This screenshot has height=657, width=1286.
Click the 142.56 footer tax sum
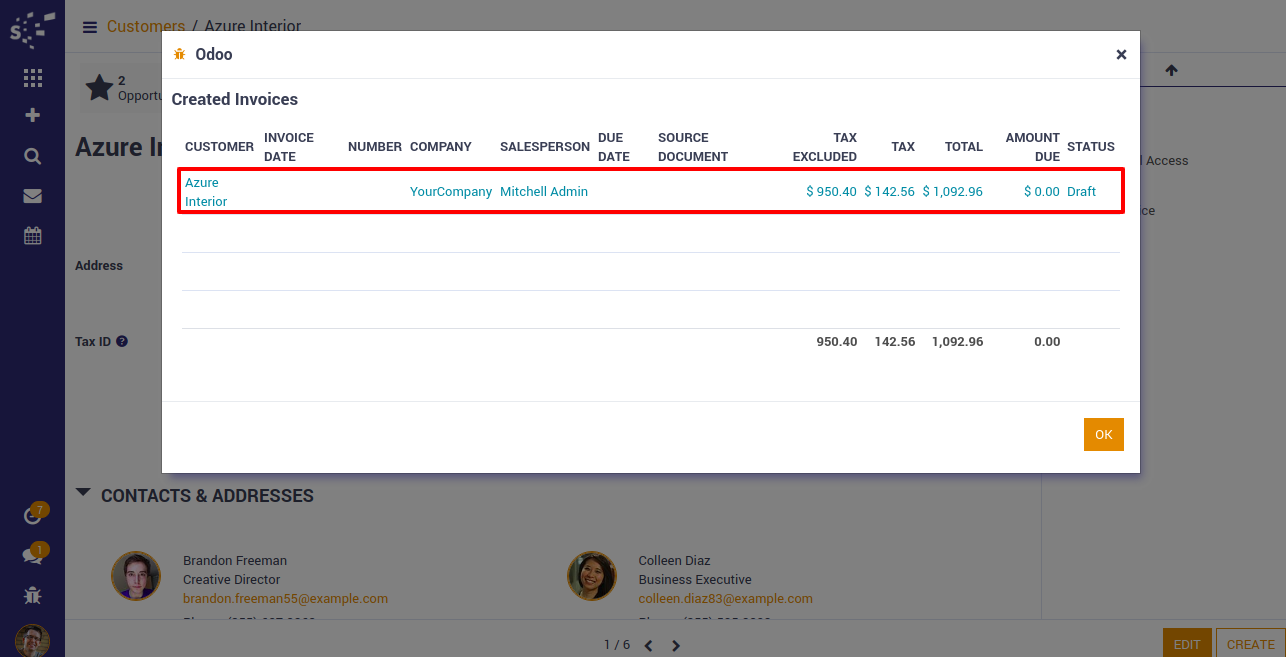pos(895,342)
